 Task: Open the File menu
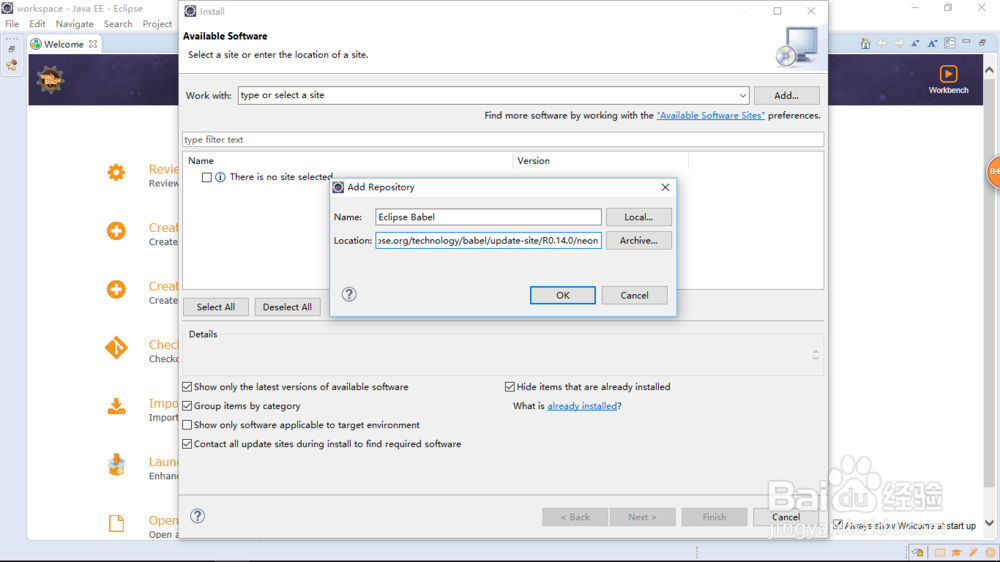pyautogui.click(x=12, y=24)
